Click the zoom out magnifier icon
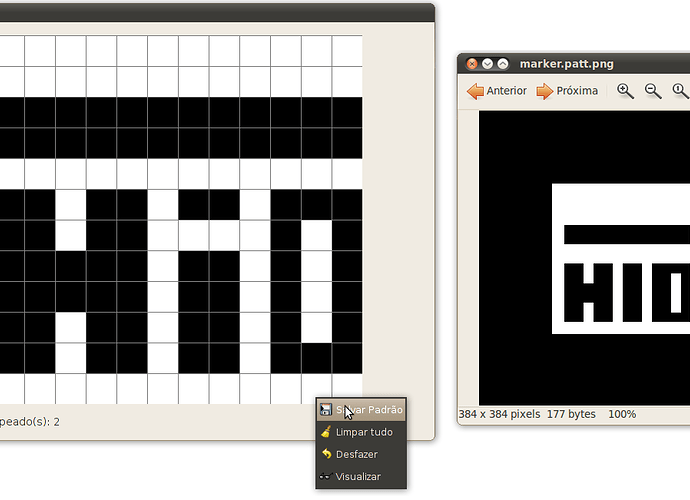This screenshot has height=500, width=690. (x=653, y=91)
